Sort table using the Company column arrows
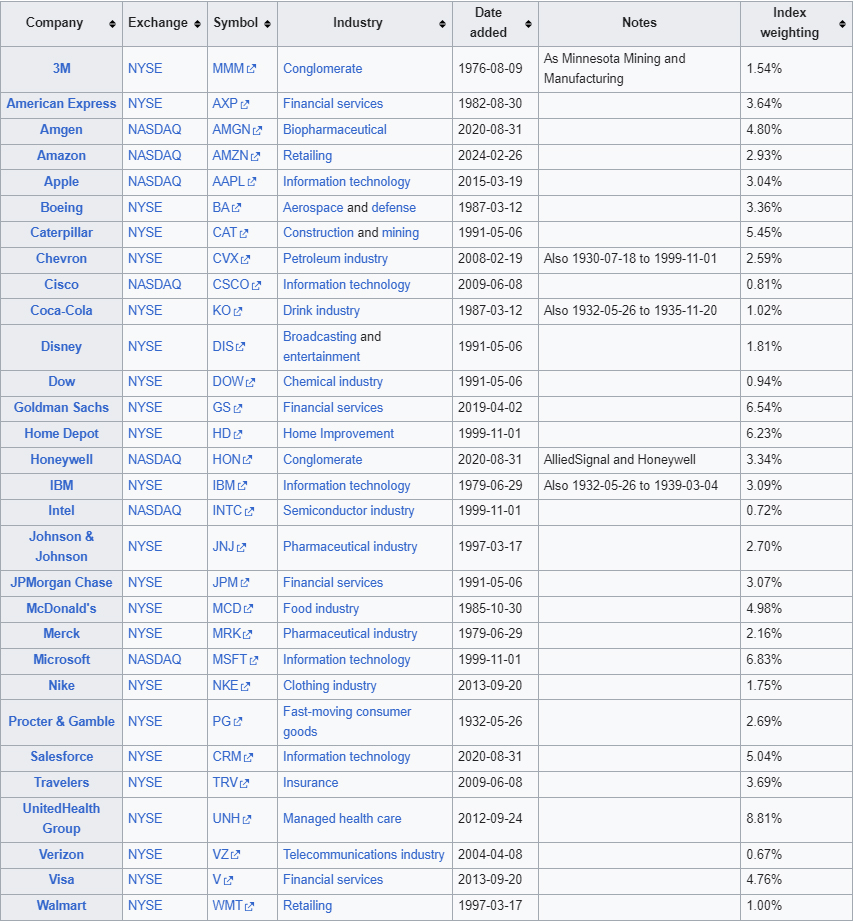The height and width of the screenshot is (921, 854). click(112, 23)
